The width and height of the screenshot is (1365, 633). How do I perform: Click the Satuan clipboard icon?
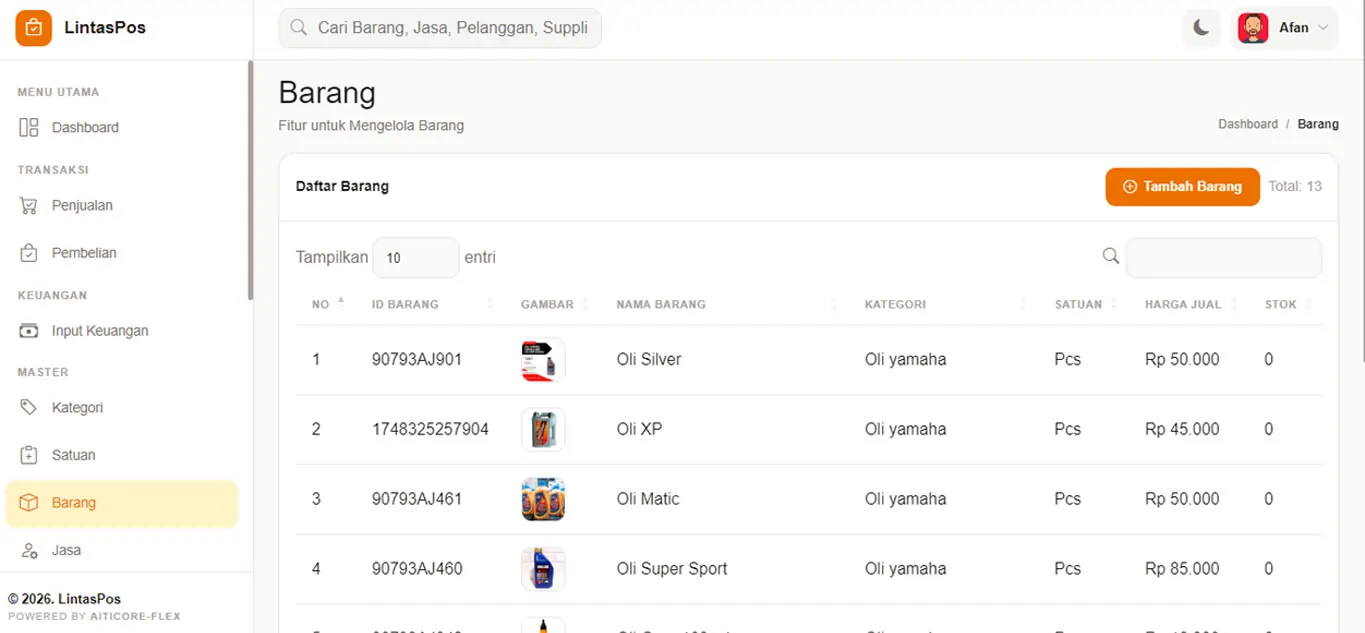tap(29, 455)
